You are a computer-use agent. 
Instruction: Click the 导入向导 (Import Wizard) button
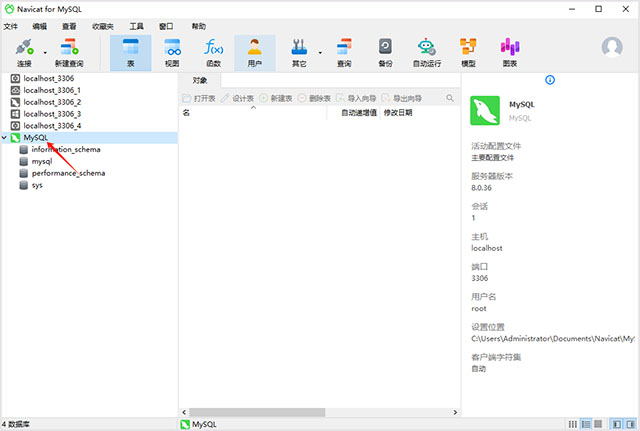(x=356, y=98)
